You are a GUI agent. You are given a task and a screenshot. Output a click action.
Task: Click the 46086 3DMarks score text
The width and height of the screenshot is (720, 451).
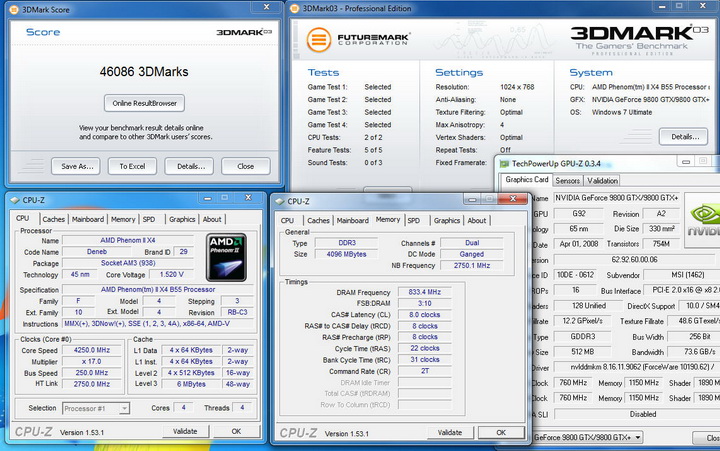coord(144,72)
